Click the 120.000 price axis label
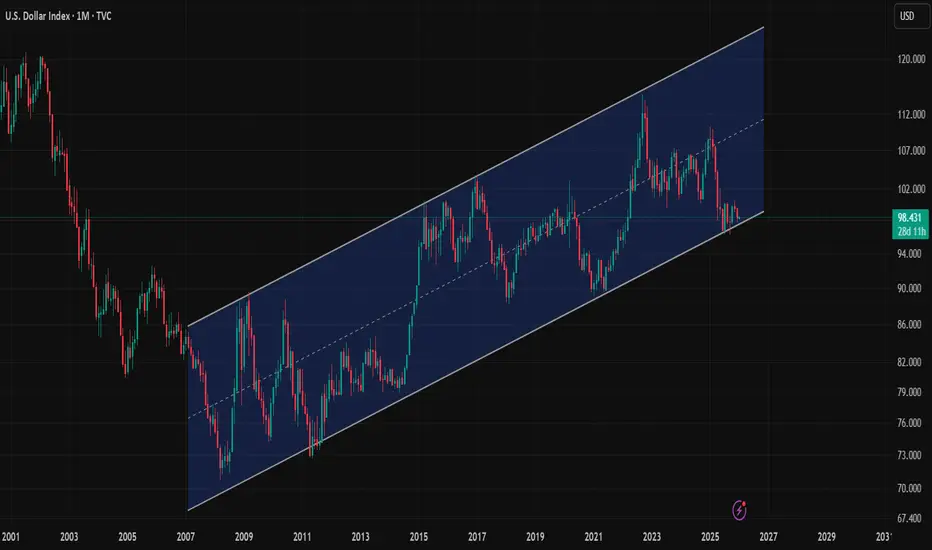Image resolution: width=932 pixels, height=550 pixels. [911, 59]
